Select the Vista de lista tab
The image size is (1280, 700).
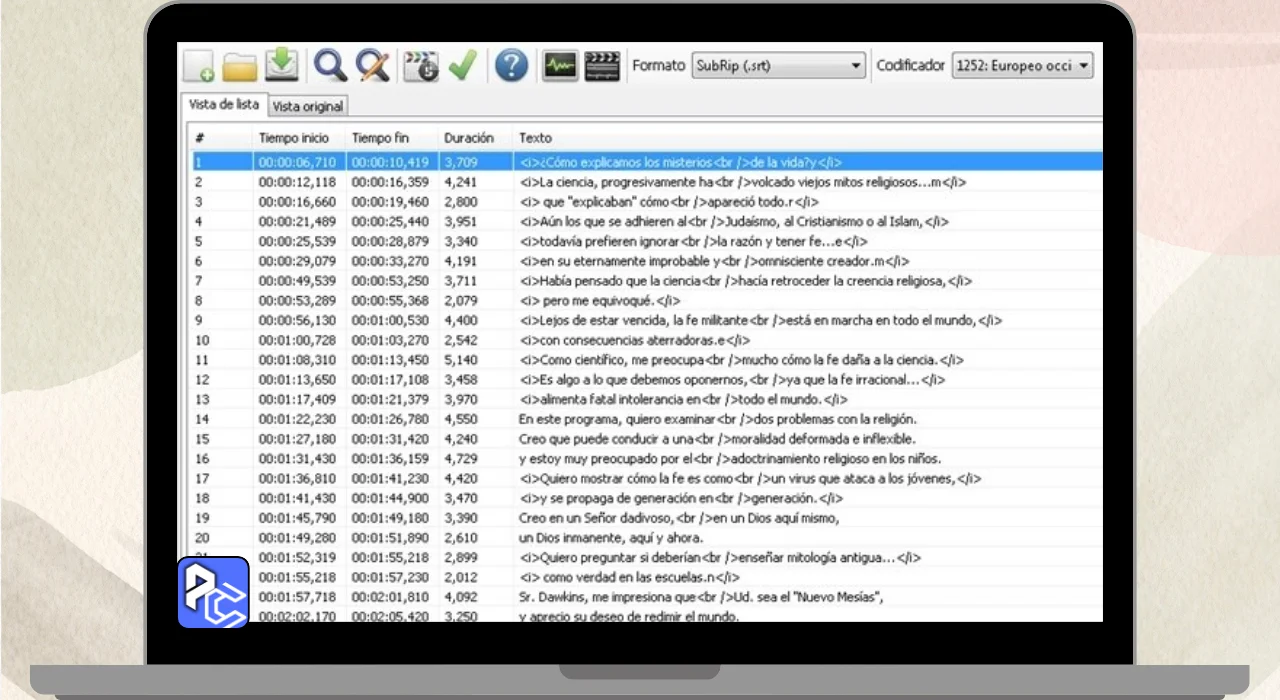(x=224, y=105)
